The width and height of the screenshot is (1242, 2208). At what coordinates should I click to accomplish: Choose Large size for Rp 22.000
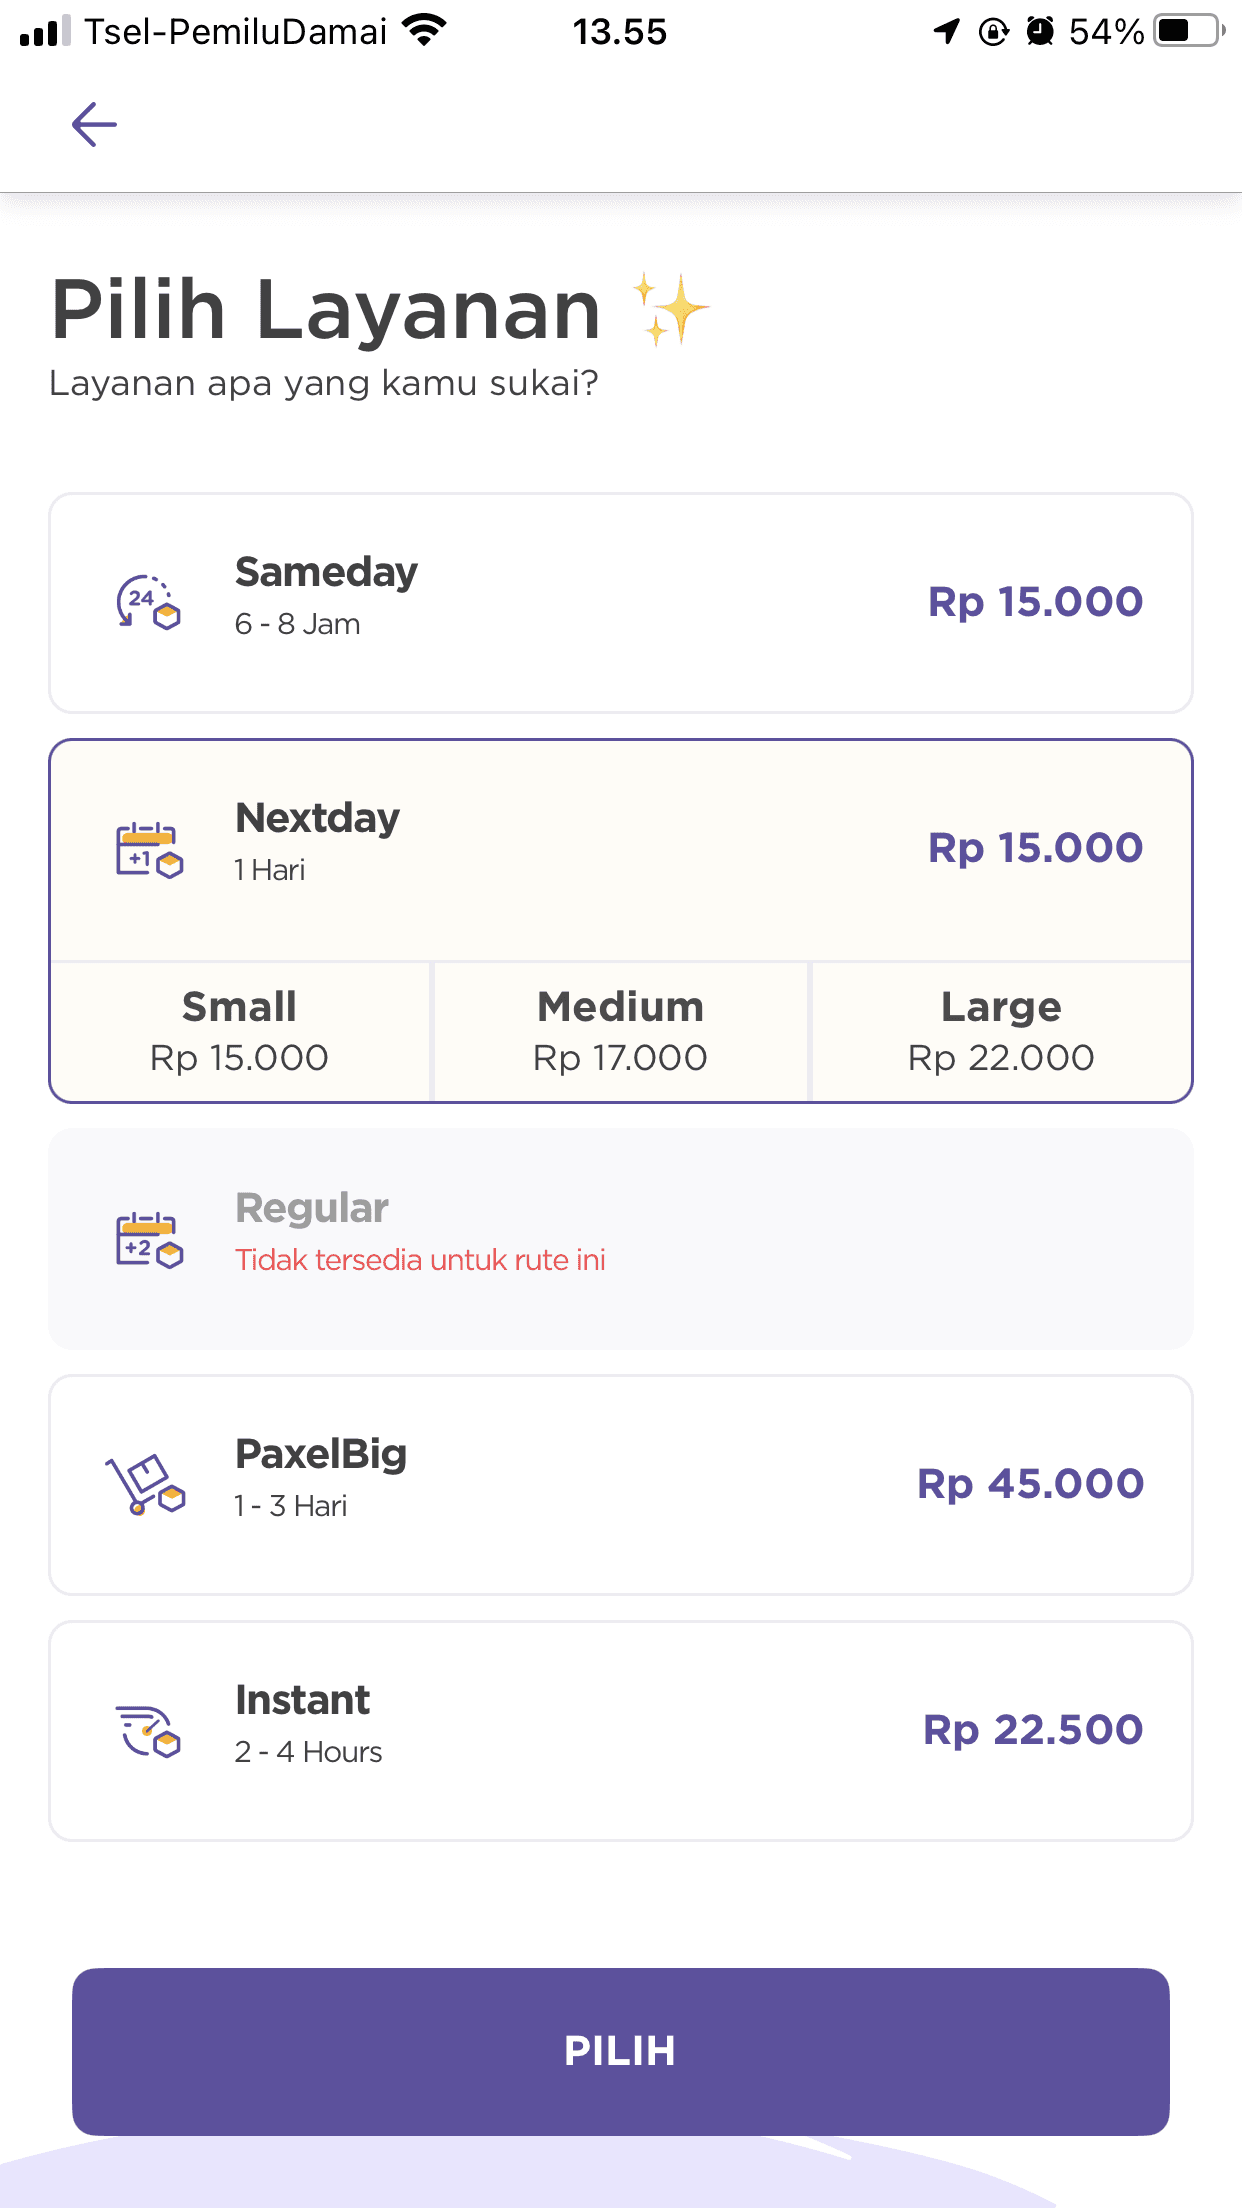[x=1001, y=1031]
